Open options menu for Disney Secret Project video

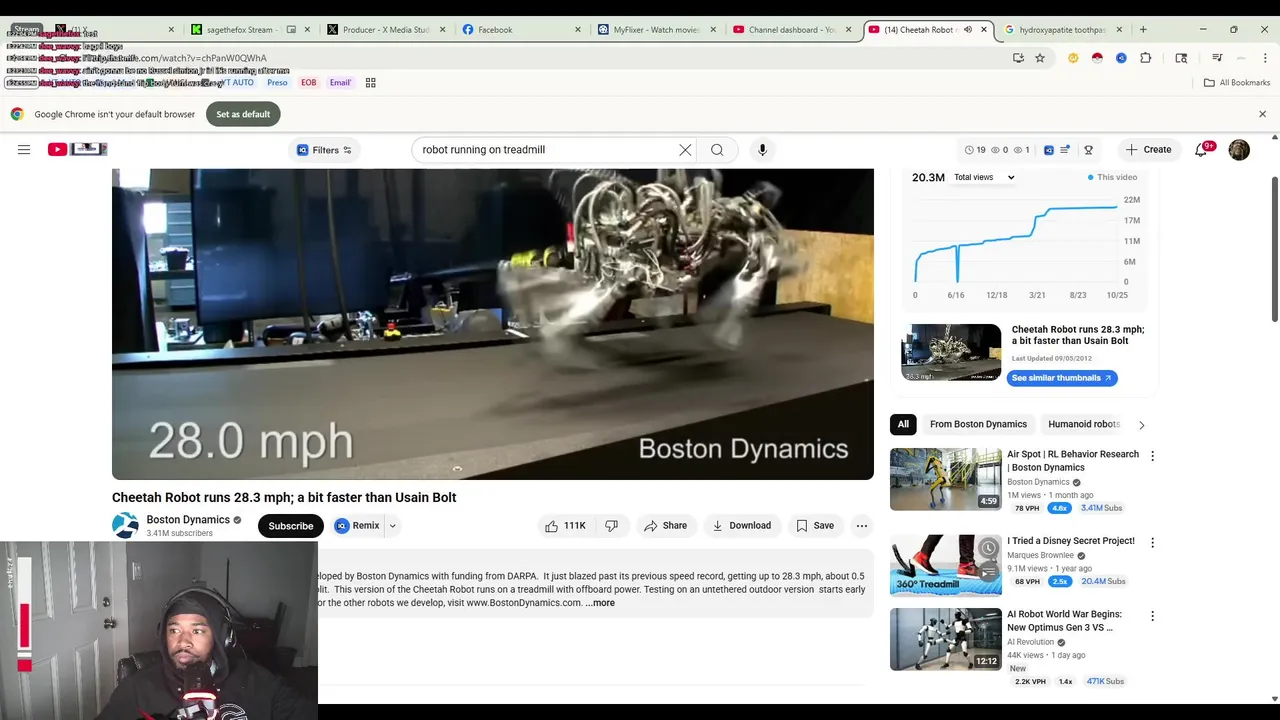point(1152,543)
